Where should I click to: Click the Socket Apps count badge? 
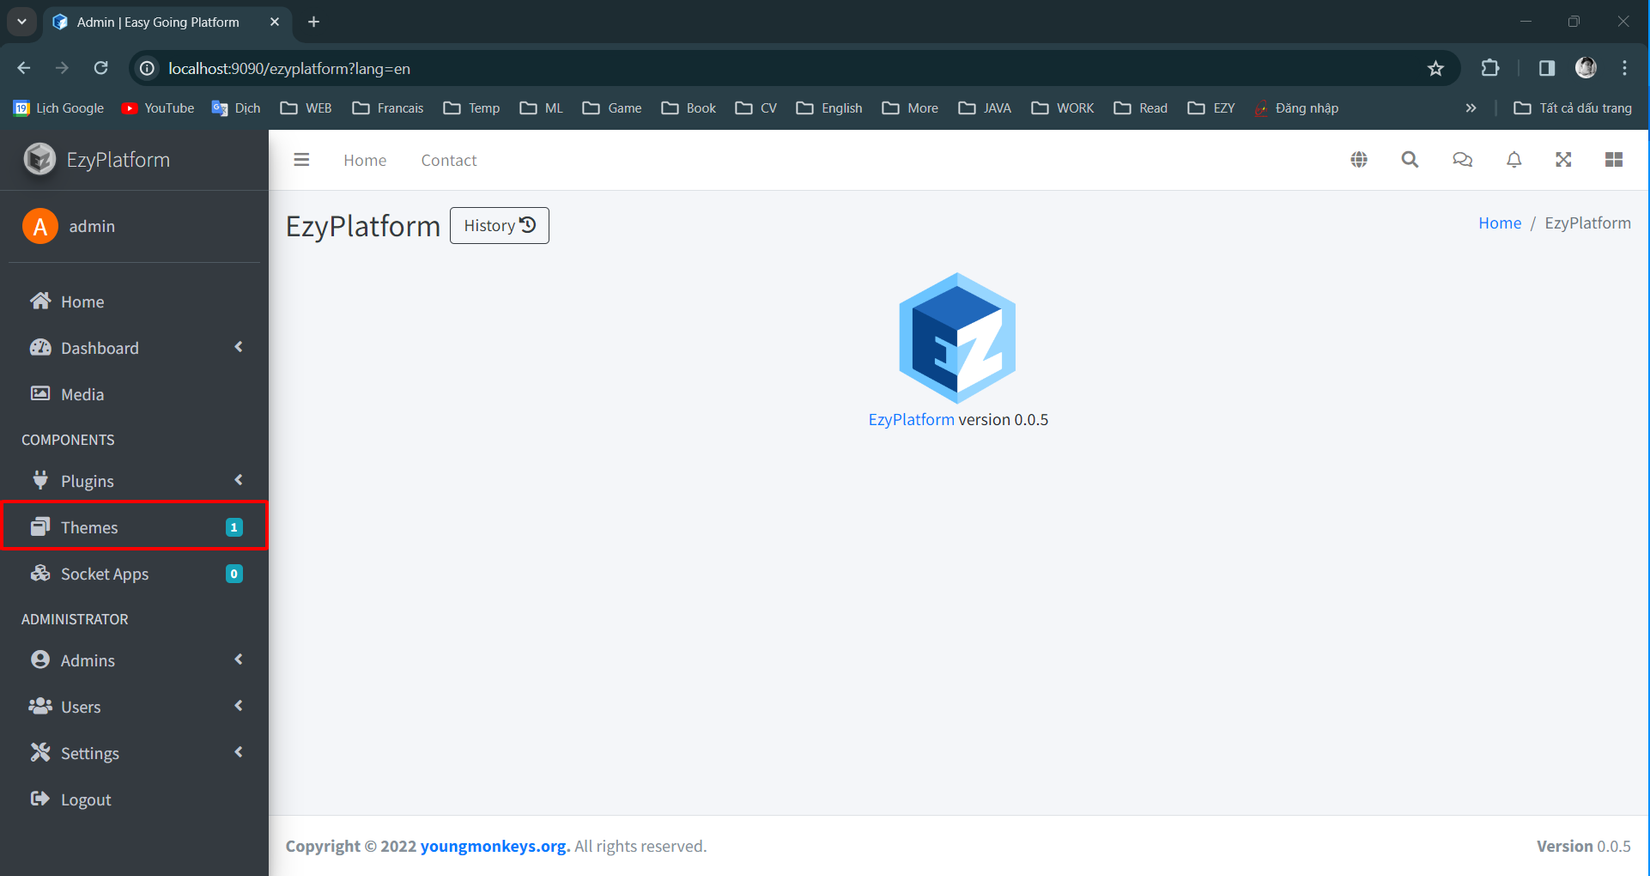tap(234, 574)
